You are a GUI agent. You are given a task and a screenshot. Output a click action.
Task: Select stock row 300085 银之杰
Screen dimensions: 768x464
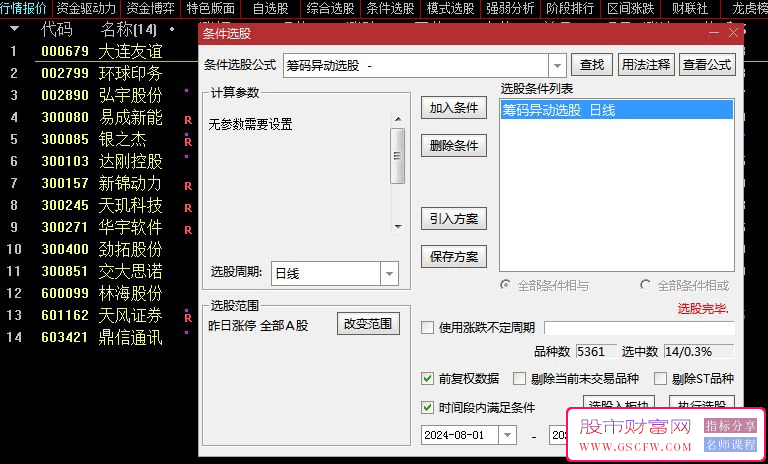(x=98, y=139)
